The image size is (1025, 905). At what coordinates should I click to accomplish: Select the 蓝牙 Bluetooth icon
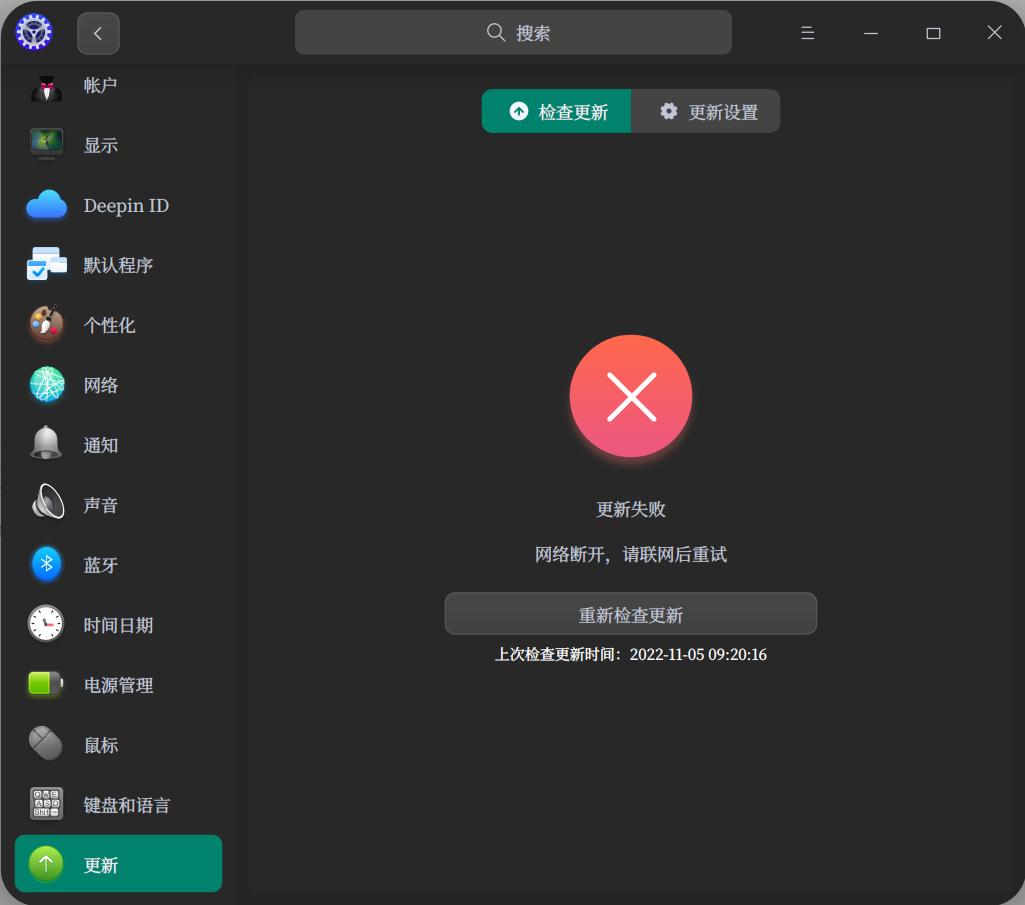pyautogui.click(x=46, y=564)
